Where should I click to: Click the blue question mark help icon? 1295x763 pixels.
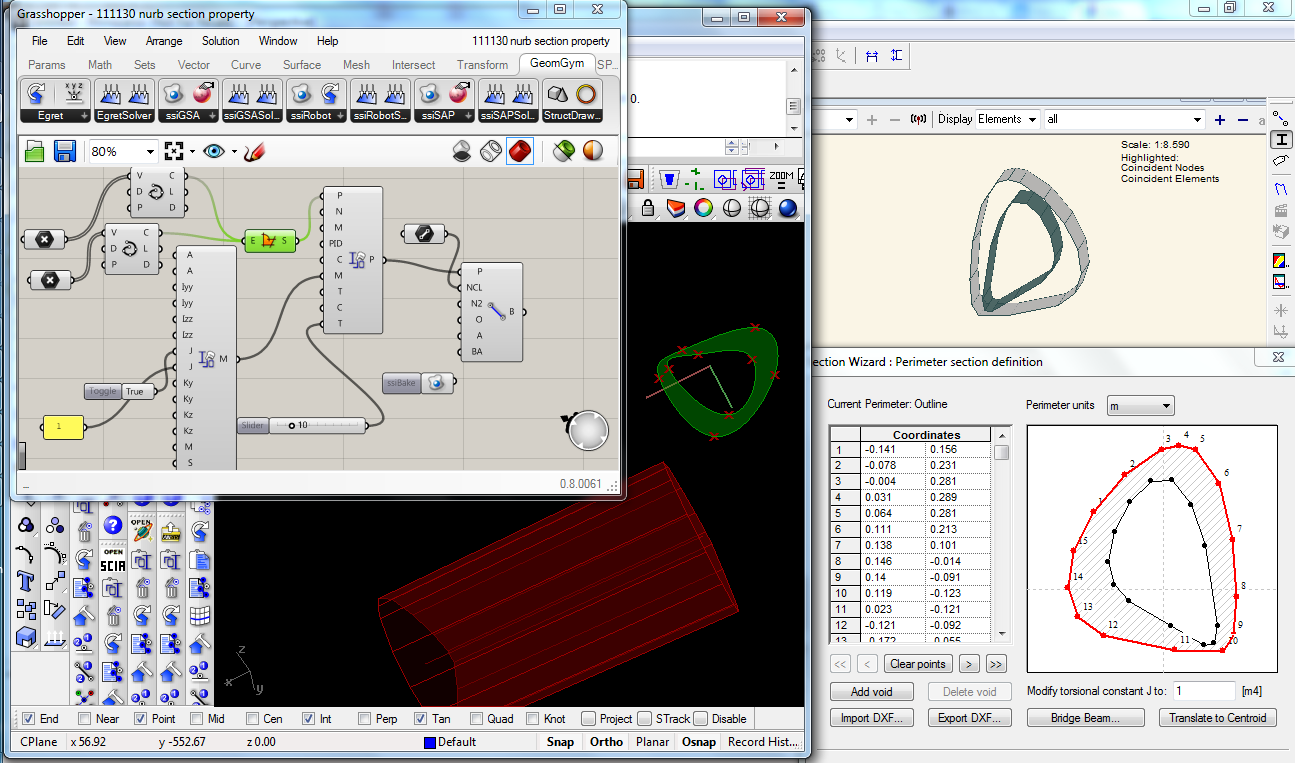112,525
